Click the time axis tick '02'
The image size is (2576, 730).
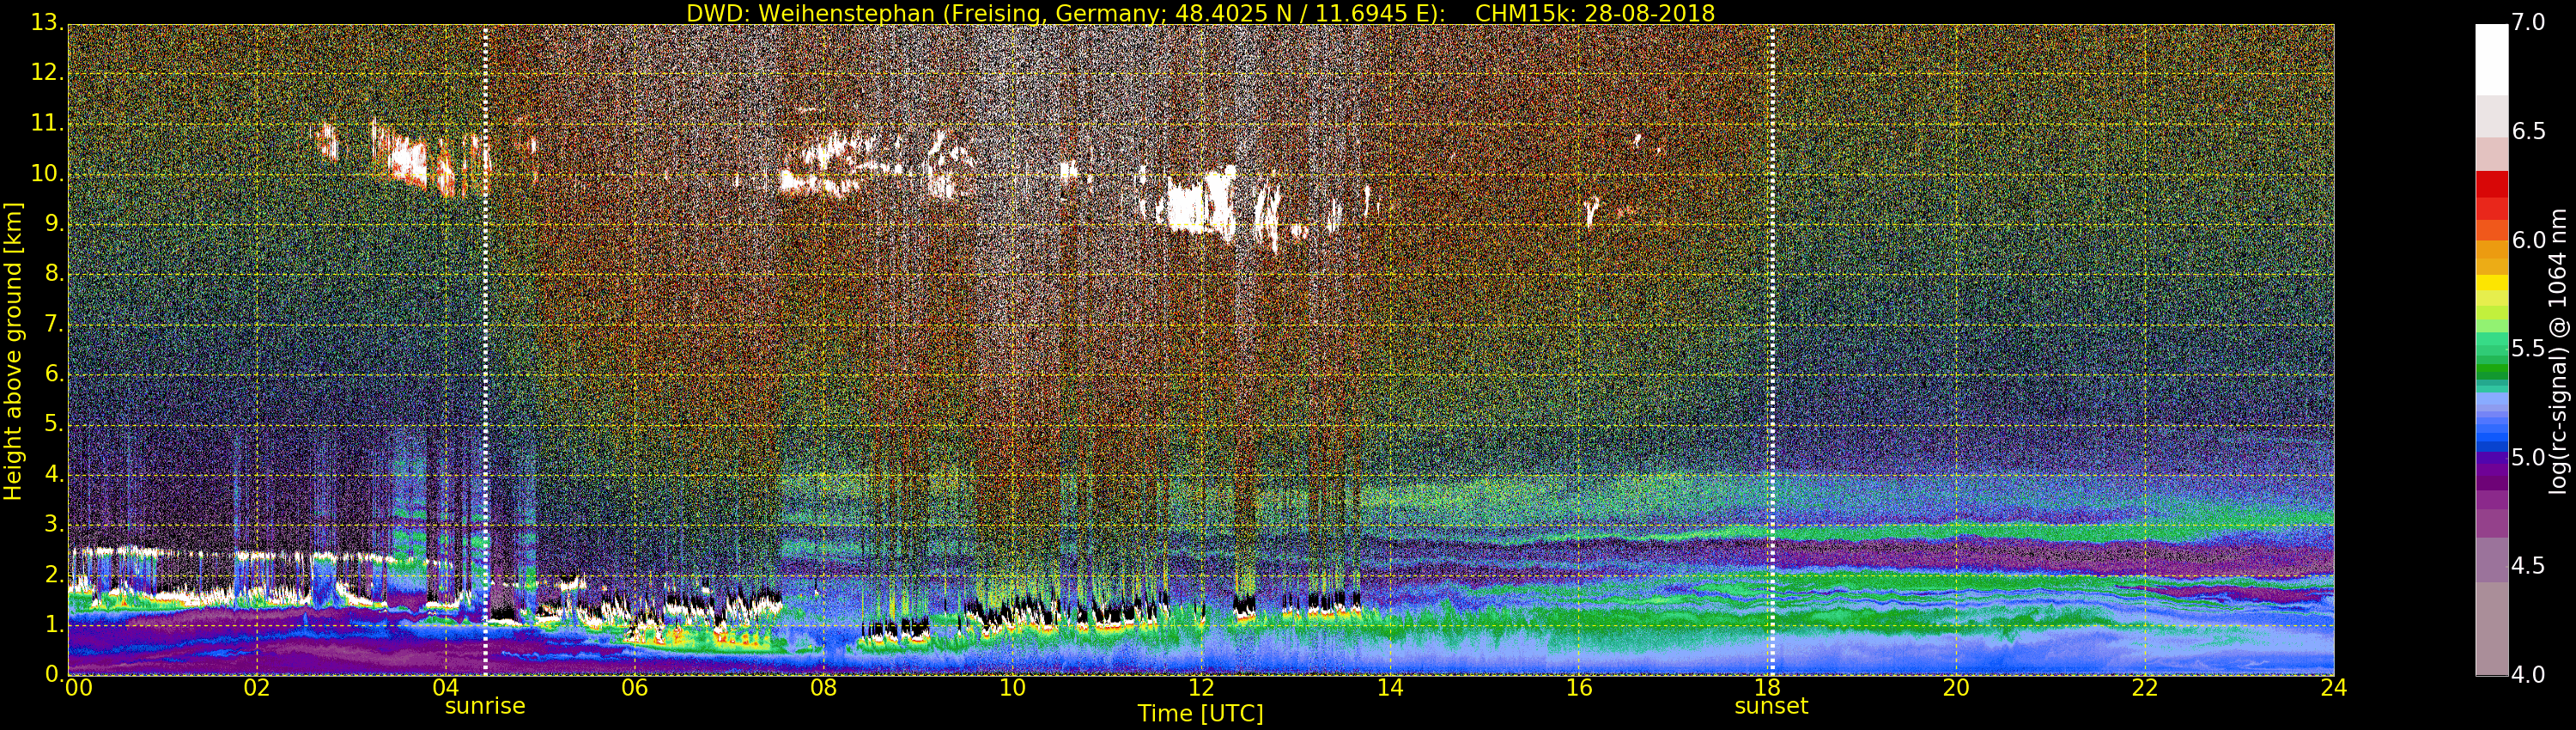click(x=257, y=687)
